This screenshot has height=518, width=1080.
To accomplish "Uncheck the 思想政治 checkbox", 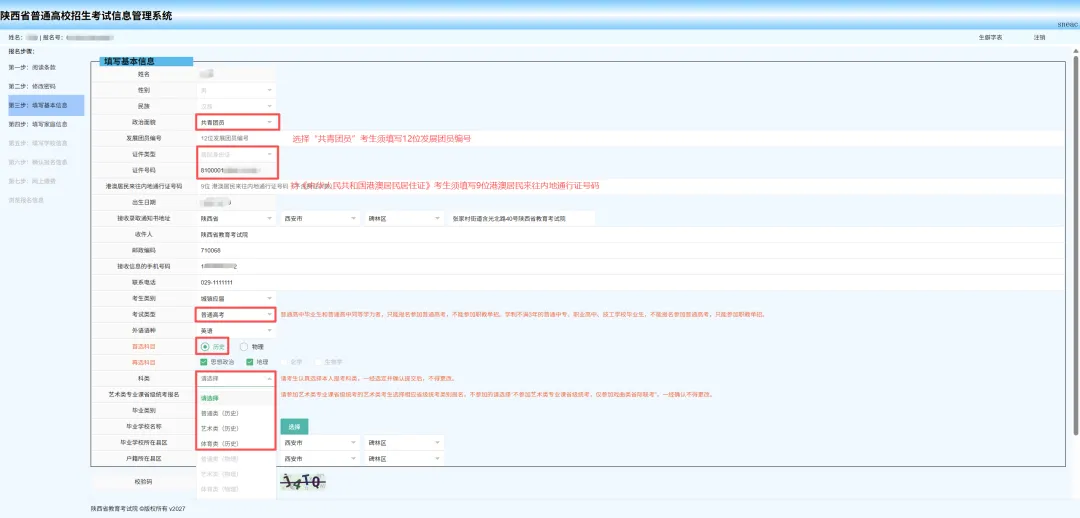I will point(204,362).
